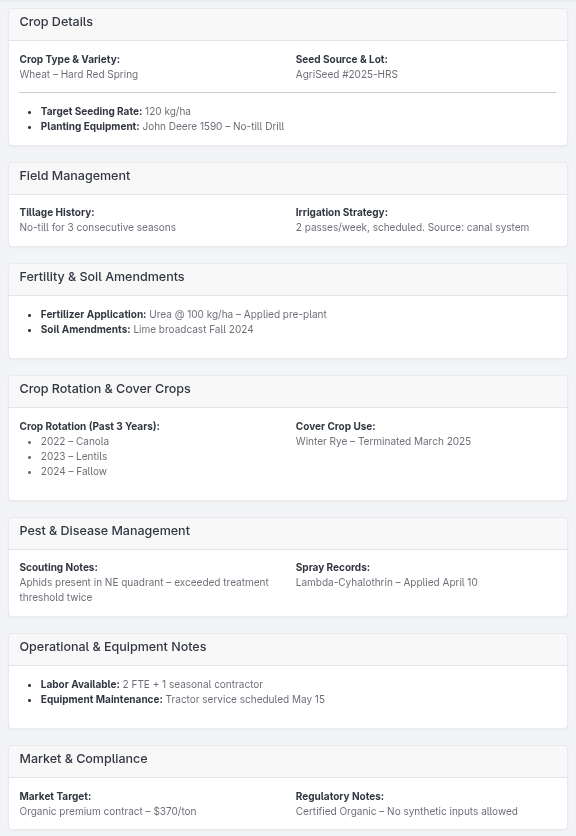The width and height of the screenshot is (576, 836).
Task: Select the AgriSeed #2025-HRS seed lot text
Action: (x=347, y=74)
